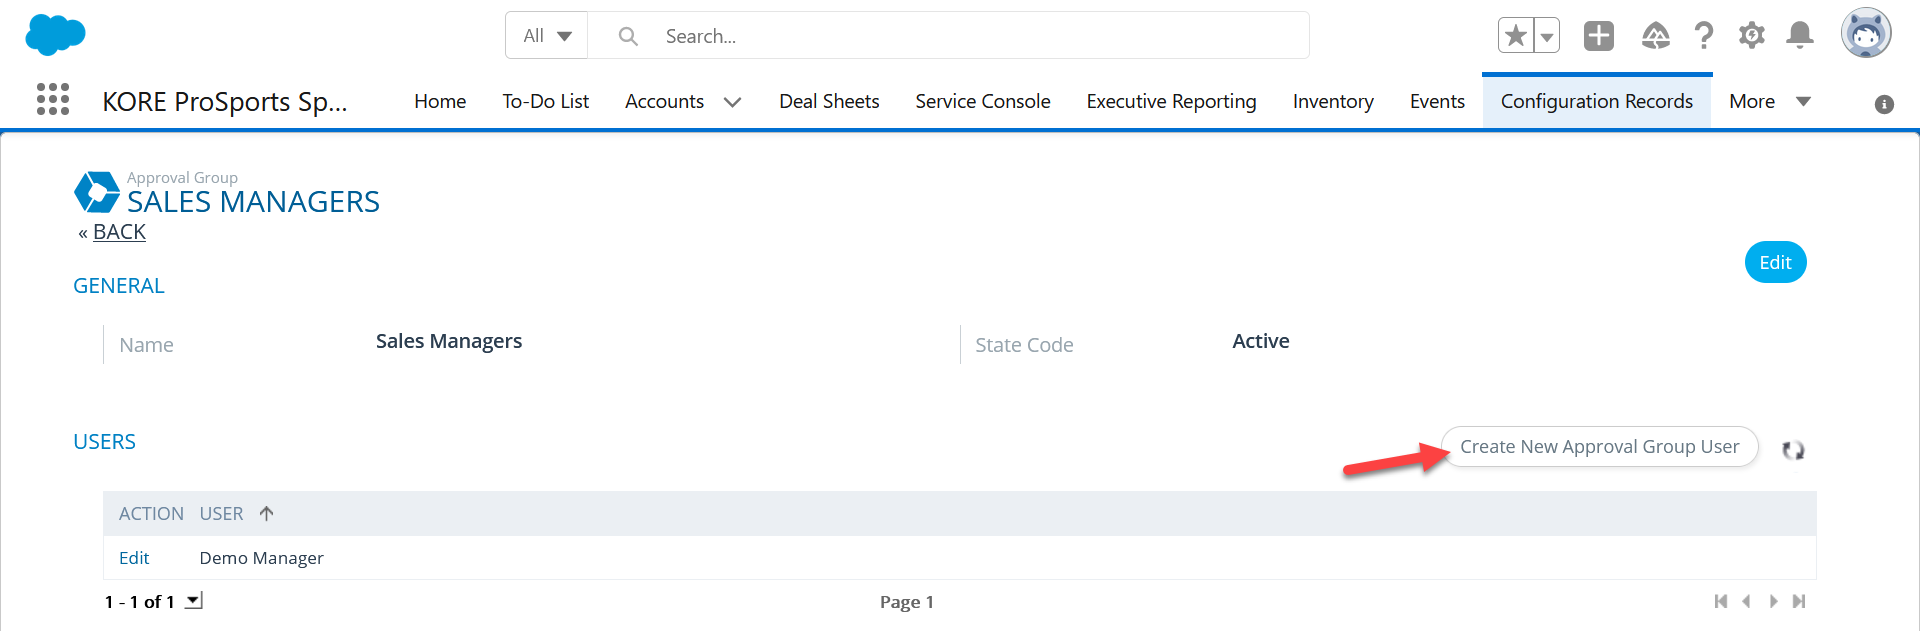Go to the first page of users

click(1721, 601)
